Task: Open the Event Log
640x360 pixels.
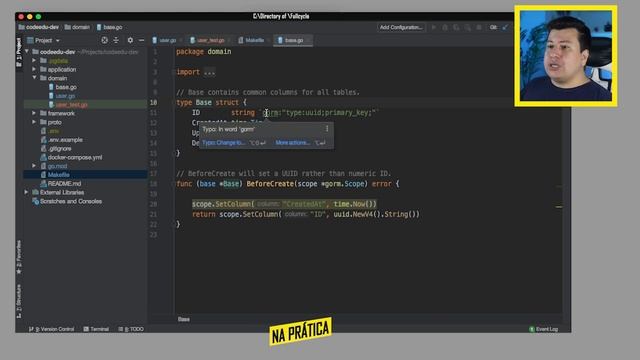Action: coord(544,329)
